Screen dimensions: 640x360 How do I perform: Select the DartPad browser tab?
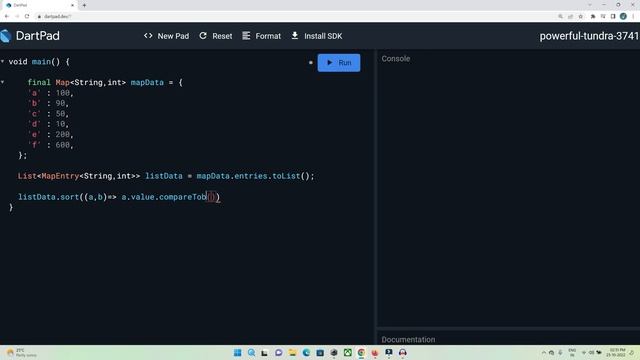click(x=39, y=5)
